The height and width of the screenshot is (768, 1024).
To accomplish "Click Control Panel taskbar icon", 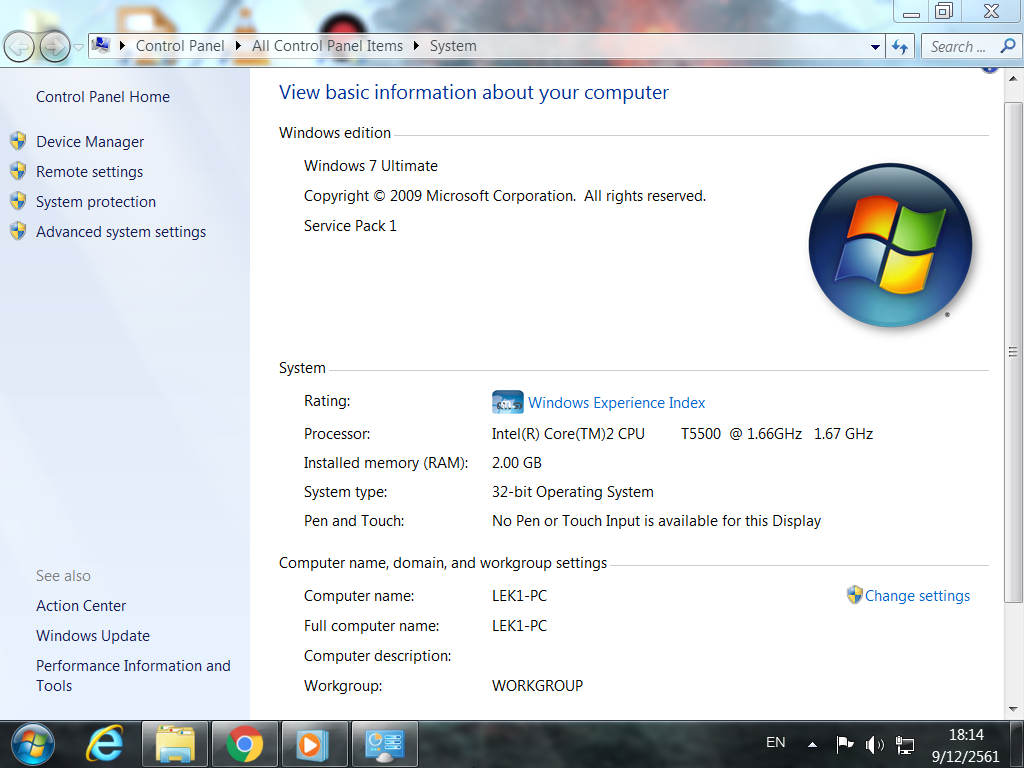I will [385, 744].
